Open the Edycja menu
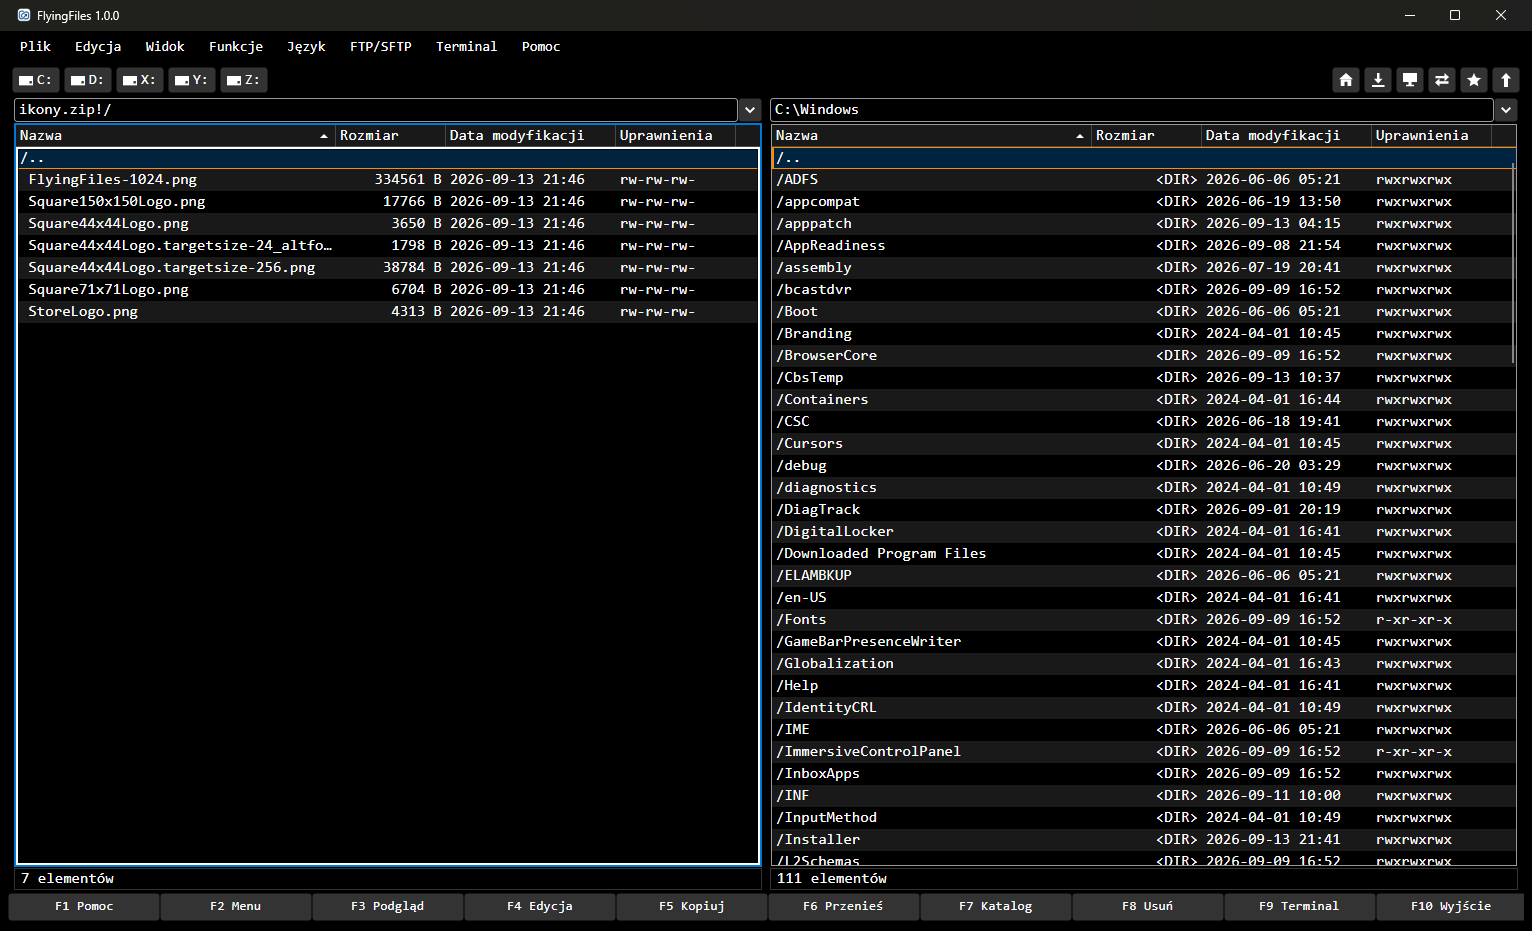The width and height of the screenshot is (1532, 931). tap(98, 46)
